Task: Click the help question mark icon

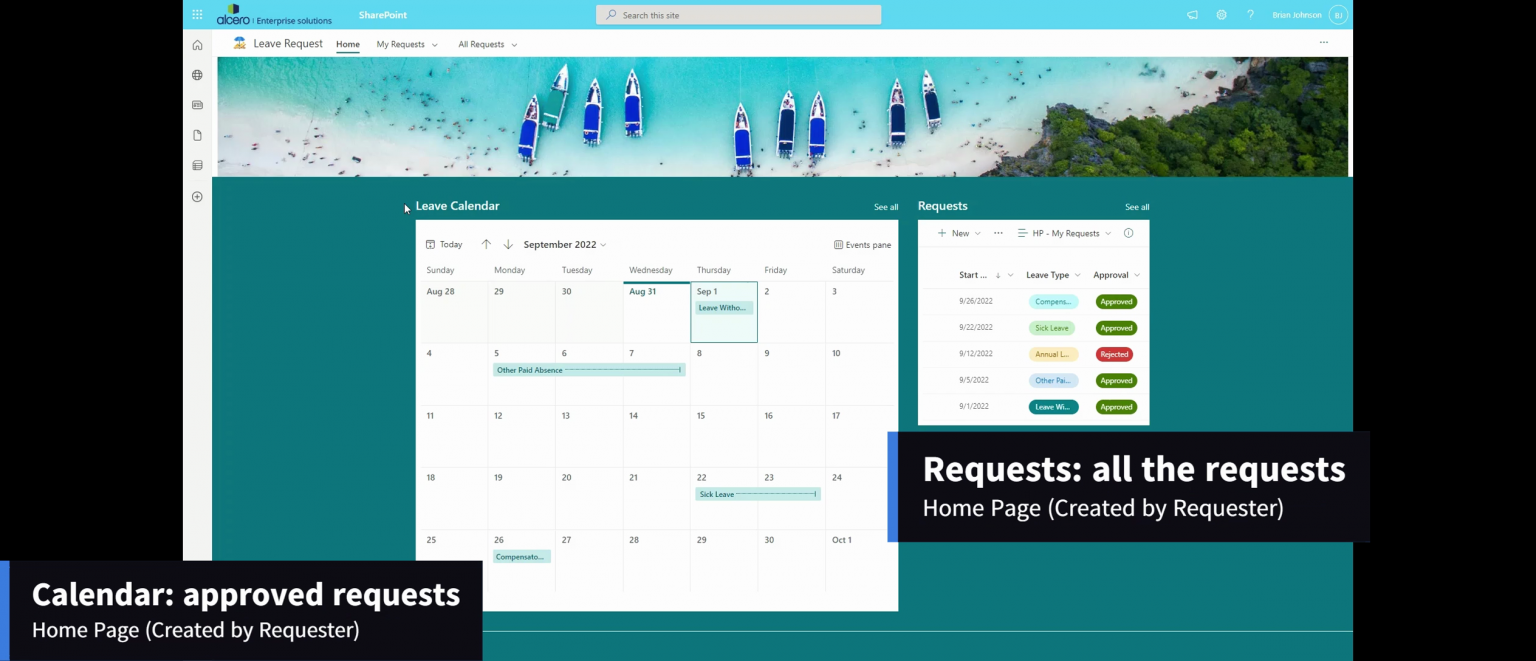Action: pyautogui.click(x=1250, y=14)
